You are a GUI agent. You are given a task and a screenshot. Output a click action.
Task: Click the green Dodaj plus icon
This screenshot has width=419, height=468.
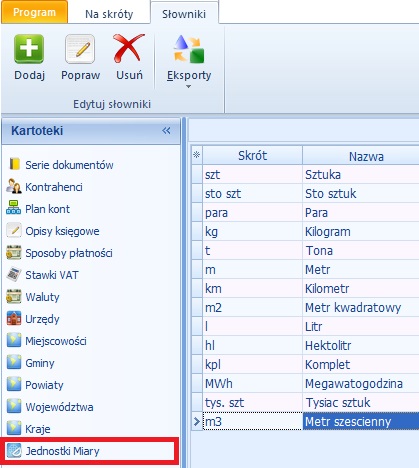[x=29, y=49]
